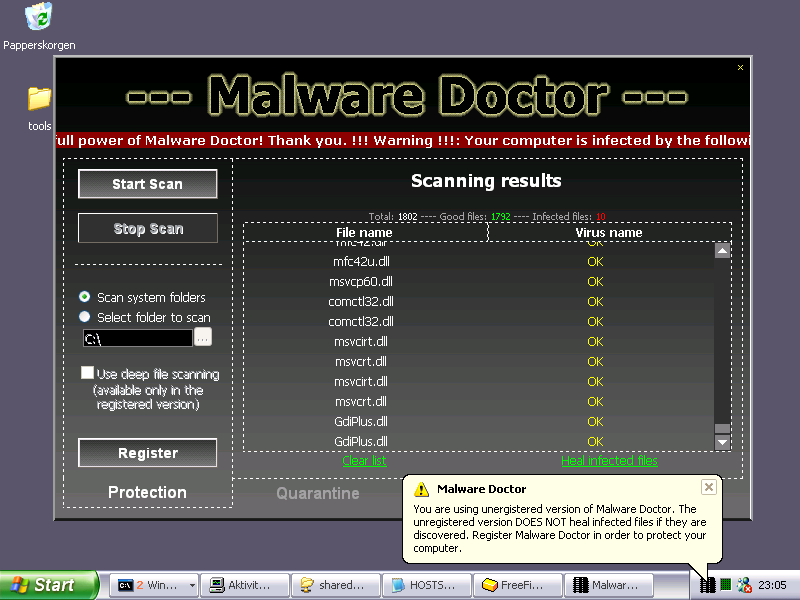Click the Malware Doctor tray icon
This screenshot has height=600, width=800.
[x=708, y=585]
